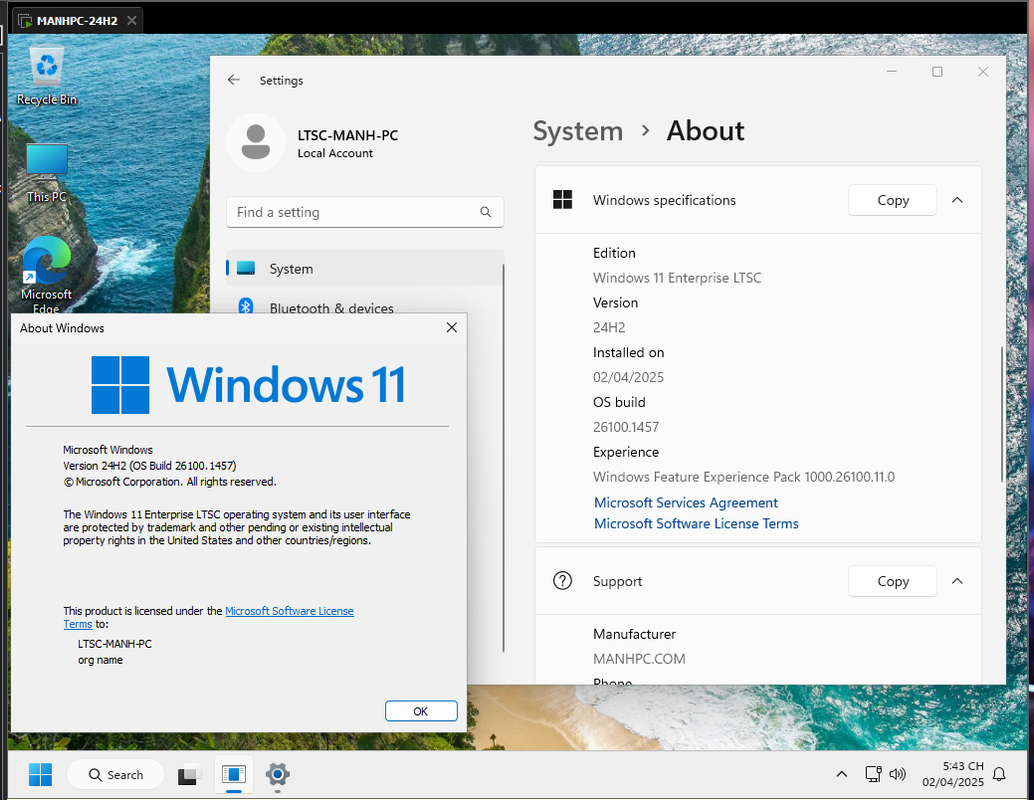Click the Settings gear on the taskbar
The width and height of the screenshot is (1034, 800).
[278, 774]
